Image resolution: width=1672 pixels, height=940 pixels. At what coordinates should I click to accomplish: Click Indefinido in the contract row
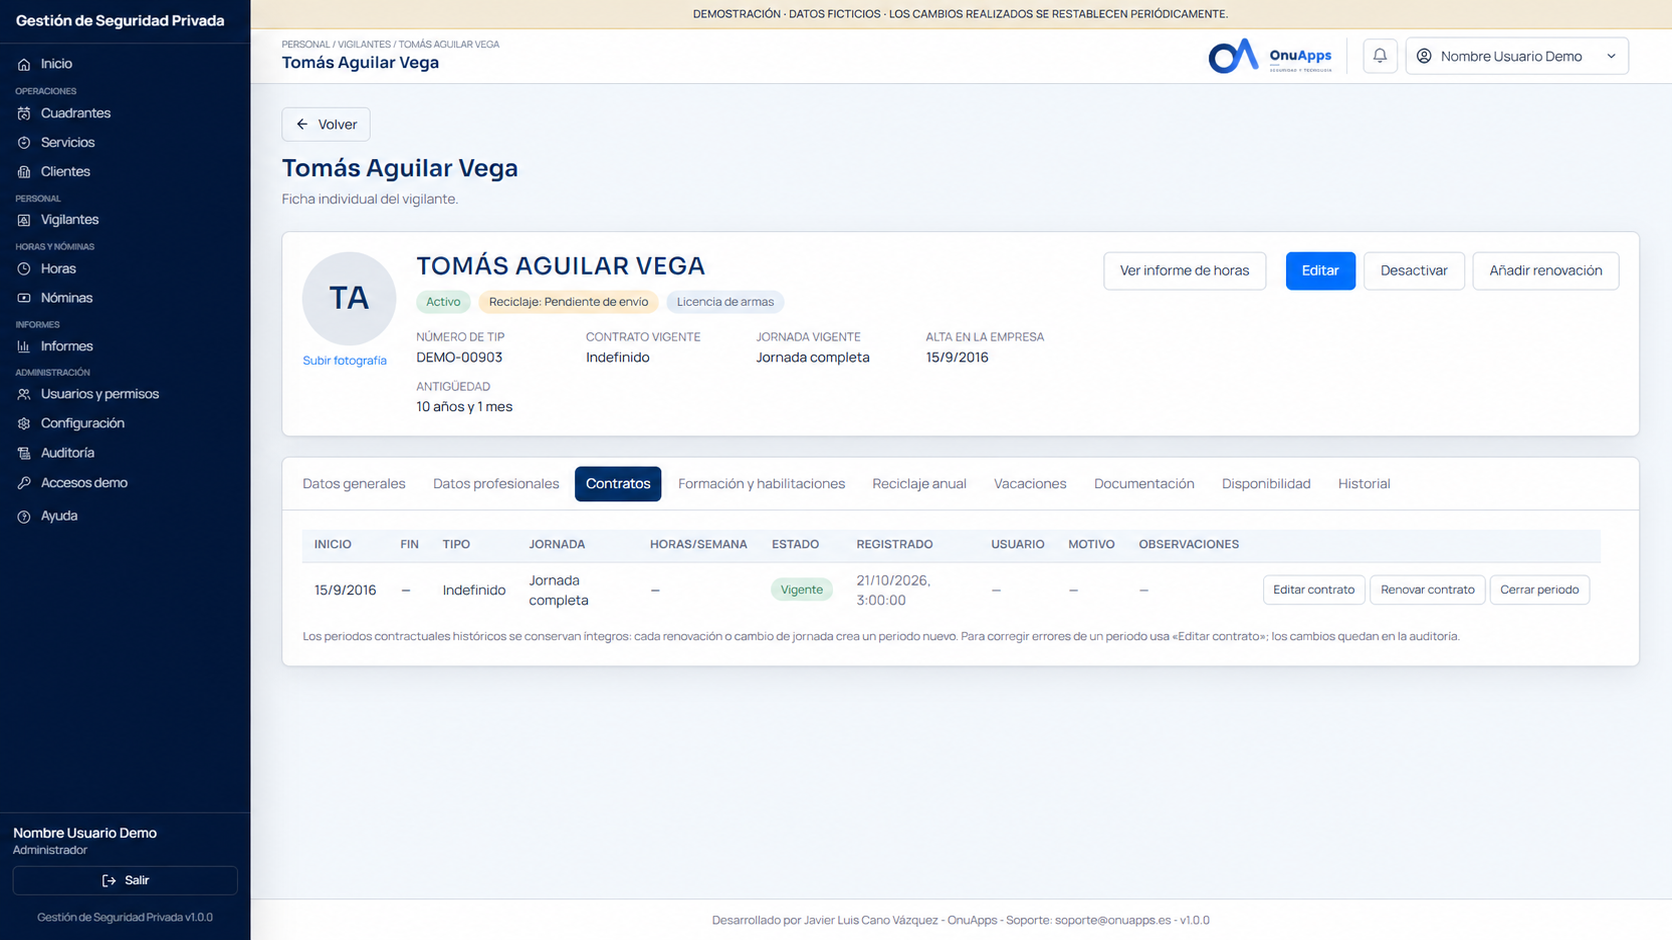[x=474, y=590]
